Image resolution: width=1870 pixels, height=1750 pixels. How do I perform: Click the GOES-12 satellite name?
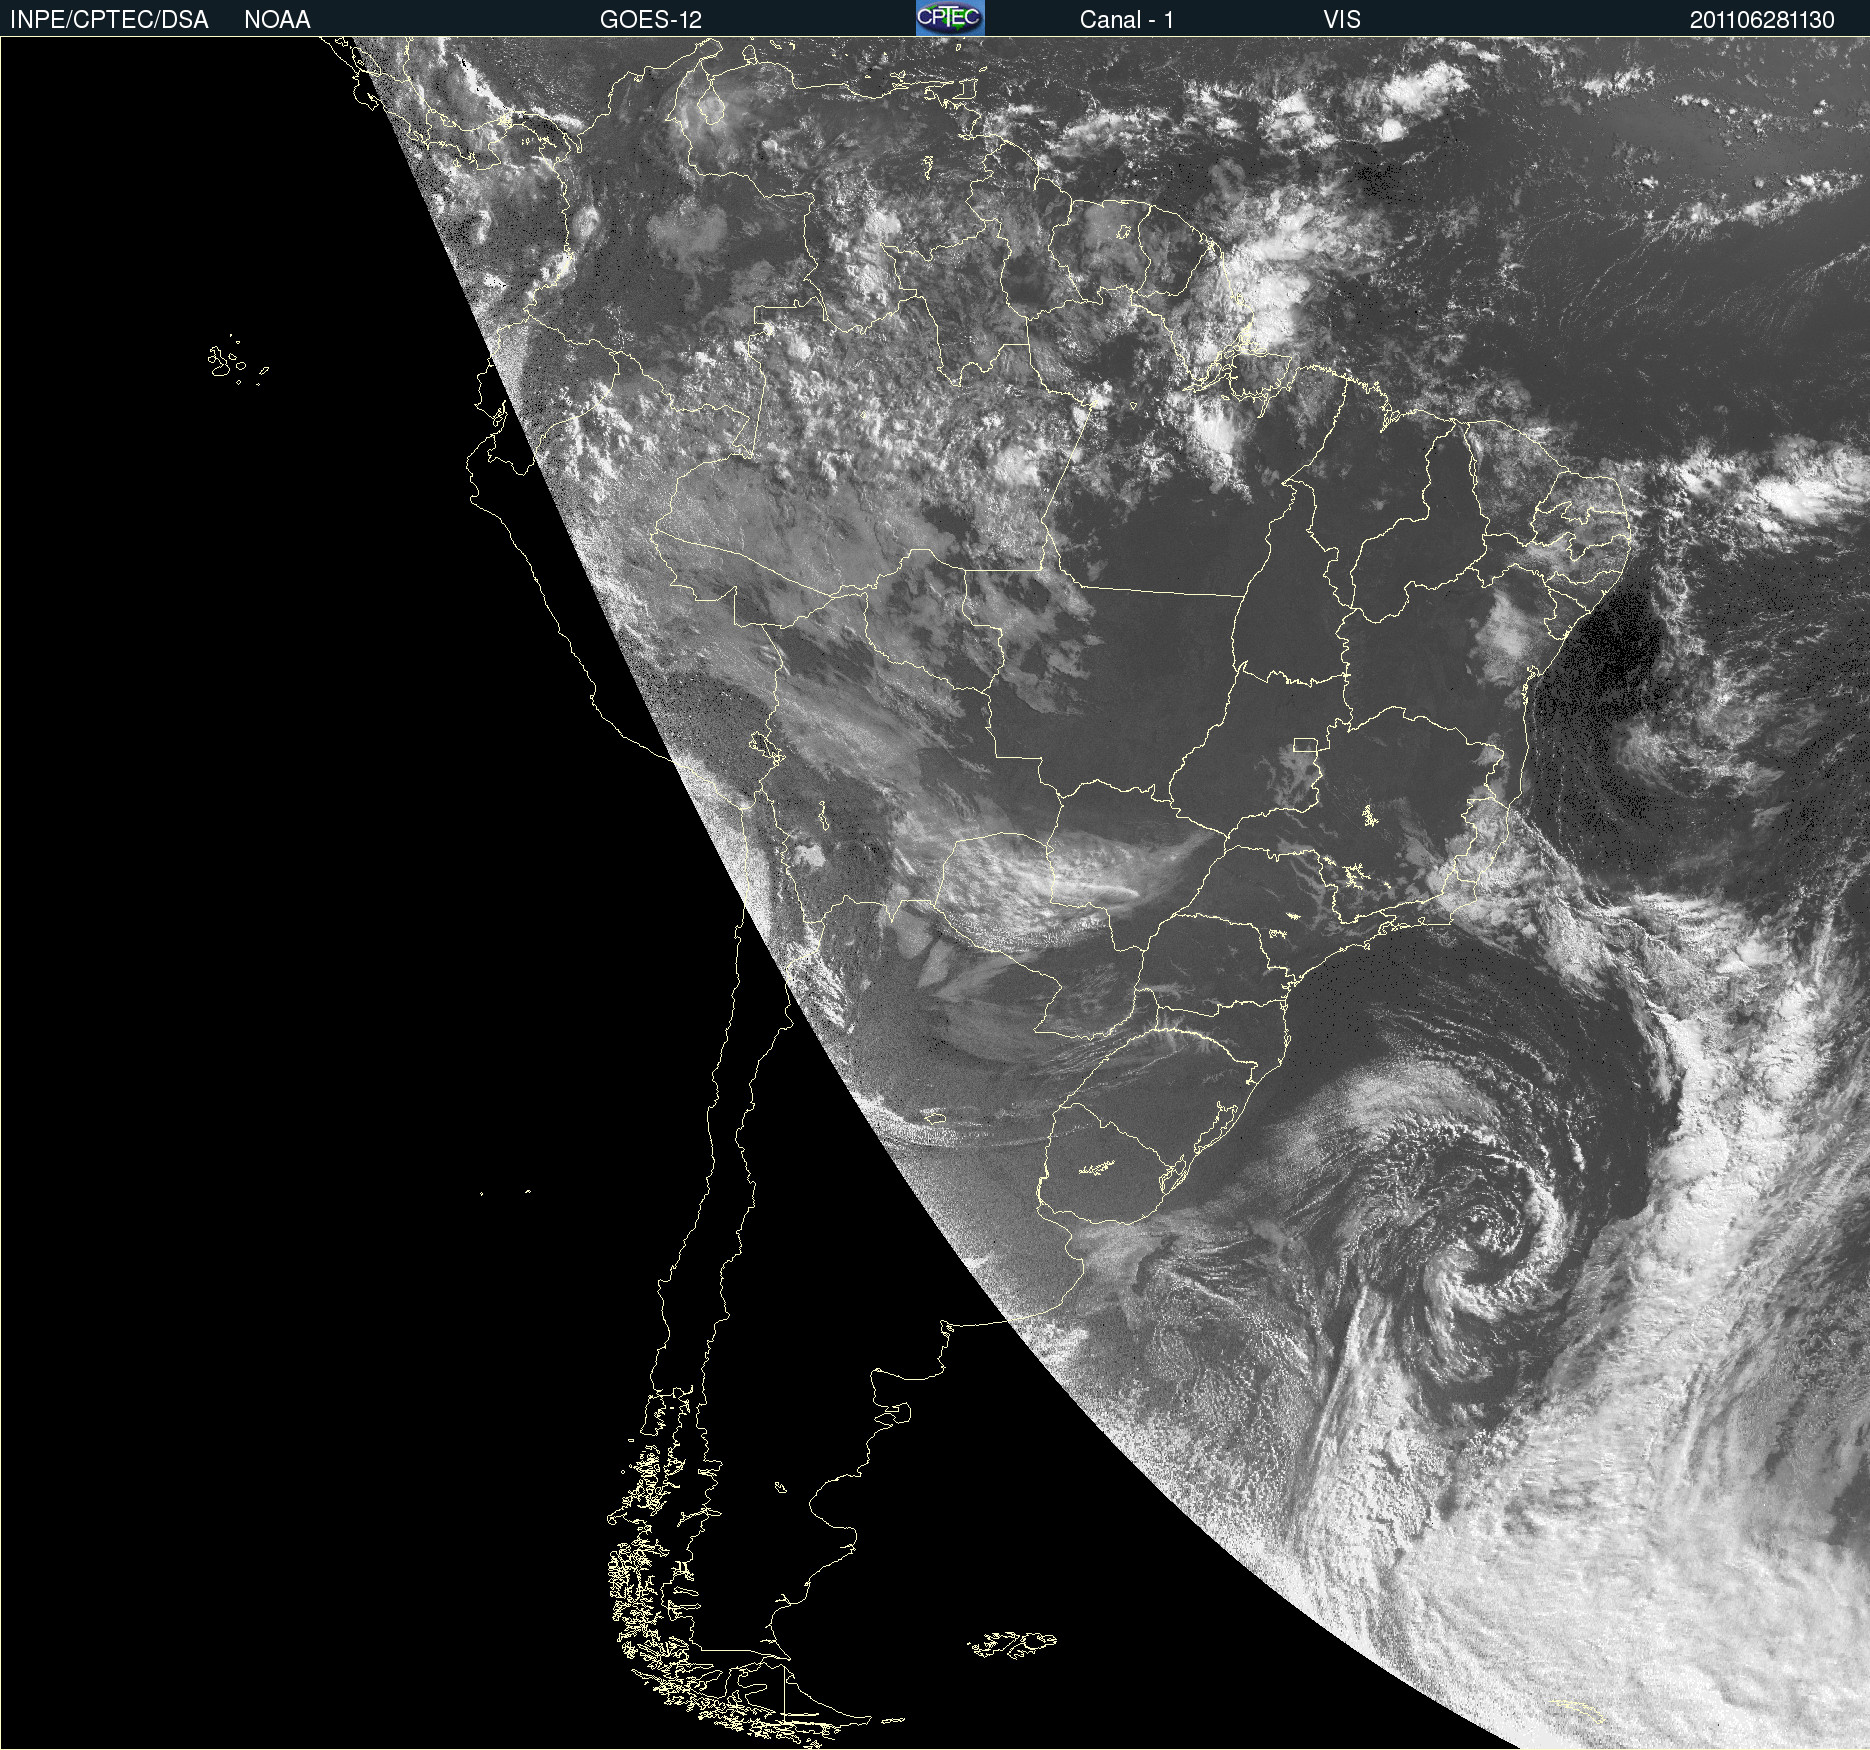point(651,20)
